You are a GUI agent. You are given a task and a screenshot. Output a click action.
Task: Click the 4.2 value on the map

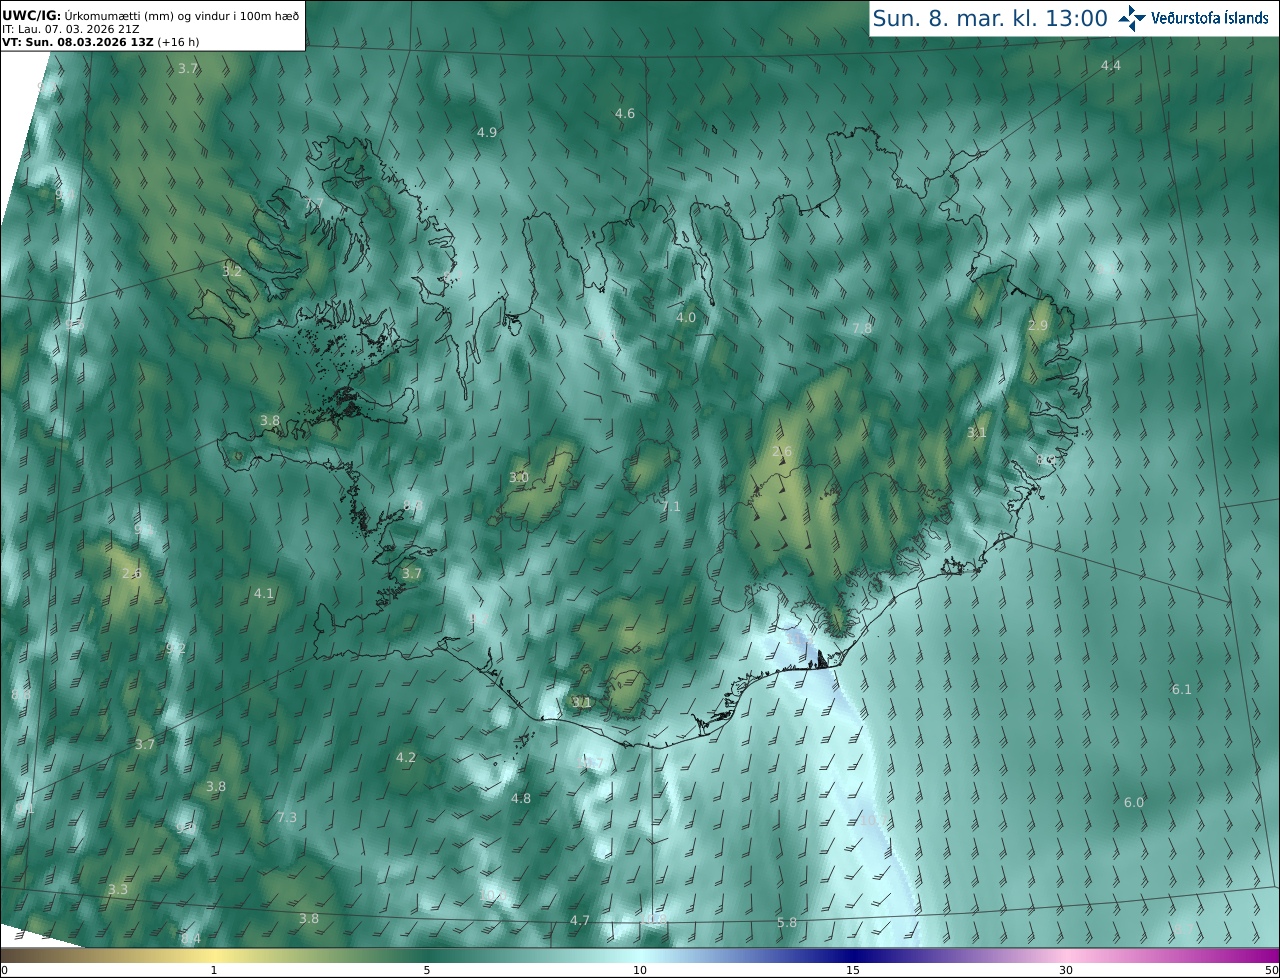click(406, 757)
